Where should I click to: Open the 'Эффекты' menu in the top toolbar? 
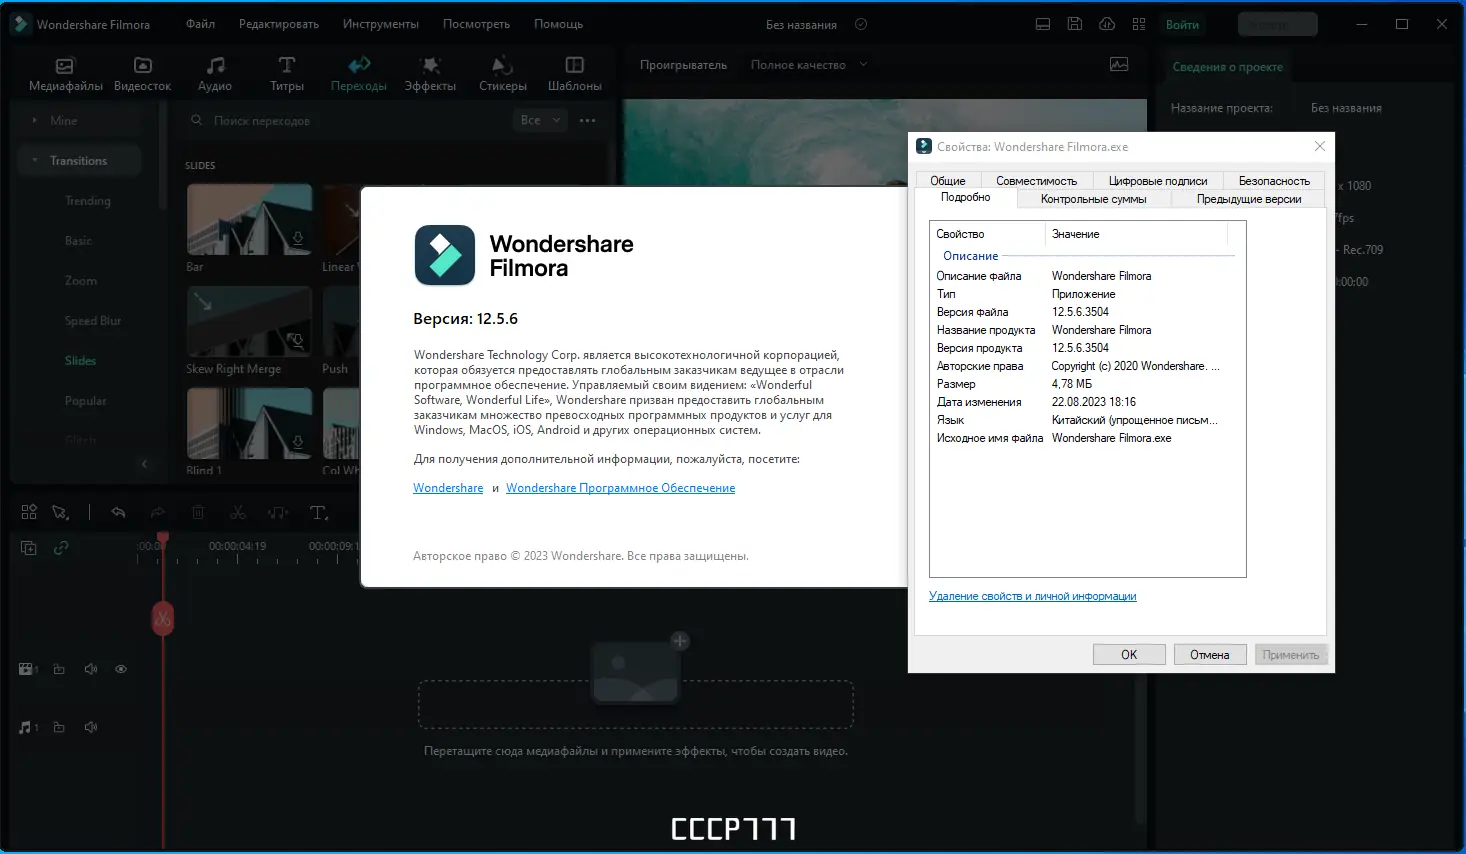pos(430,71)
